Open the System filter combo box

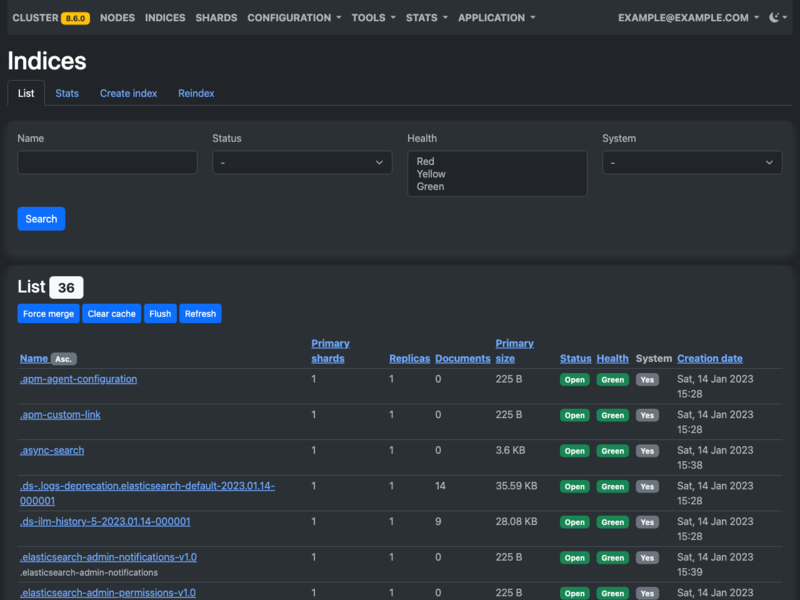(692, 162)
